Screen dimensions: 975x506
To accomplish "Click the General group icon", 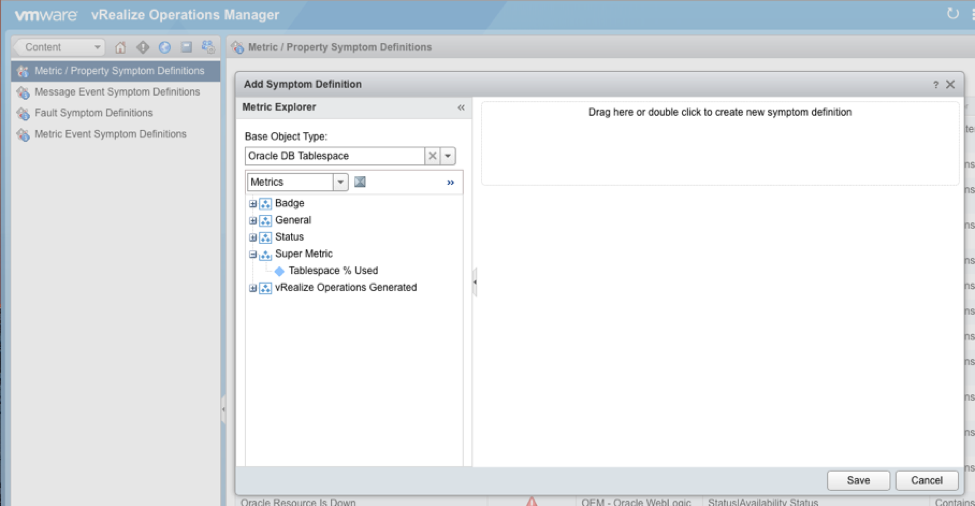I will point(266,221).
